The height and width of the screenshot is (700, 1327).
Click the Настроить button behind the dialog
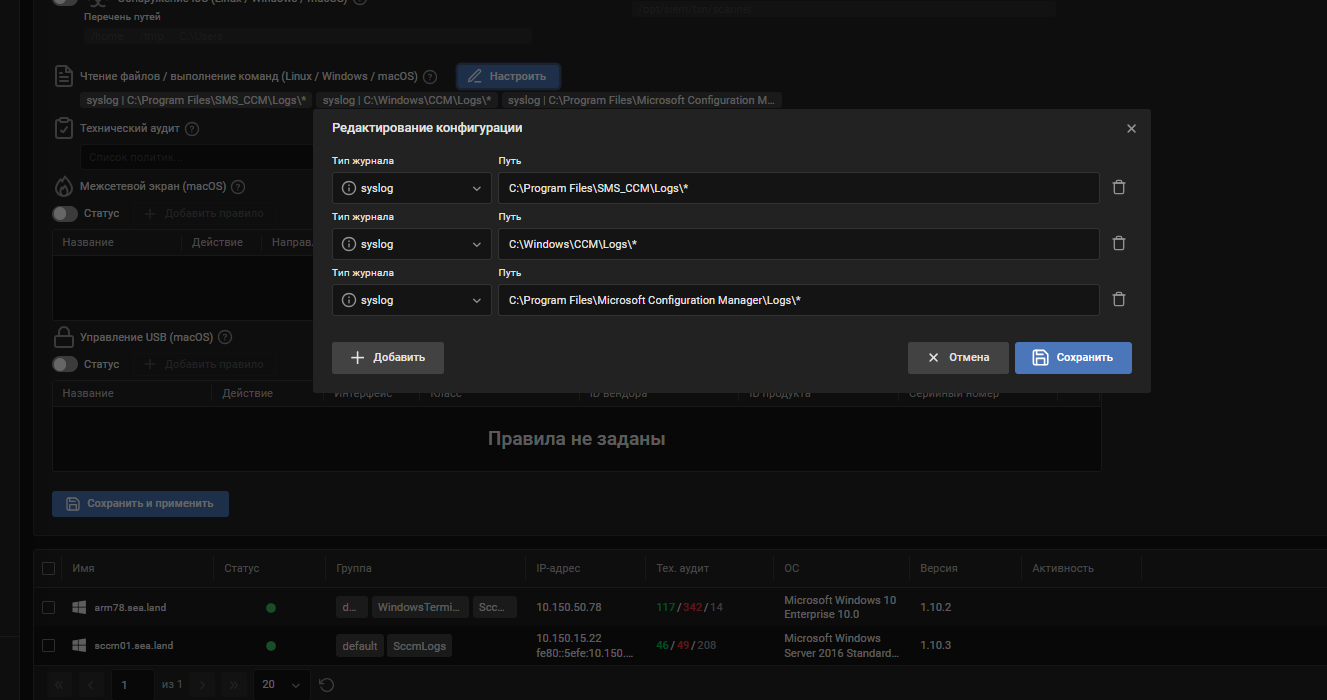508,76
